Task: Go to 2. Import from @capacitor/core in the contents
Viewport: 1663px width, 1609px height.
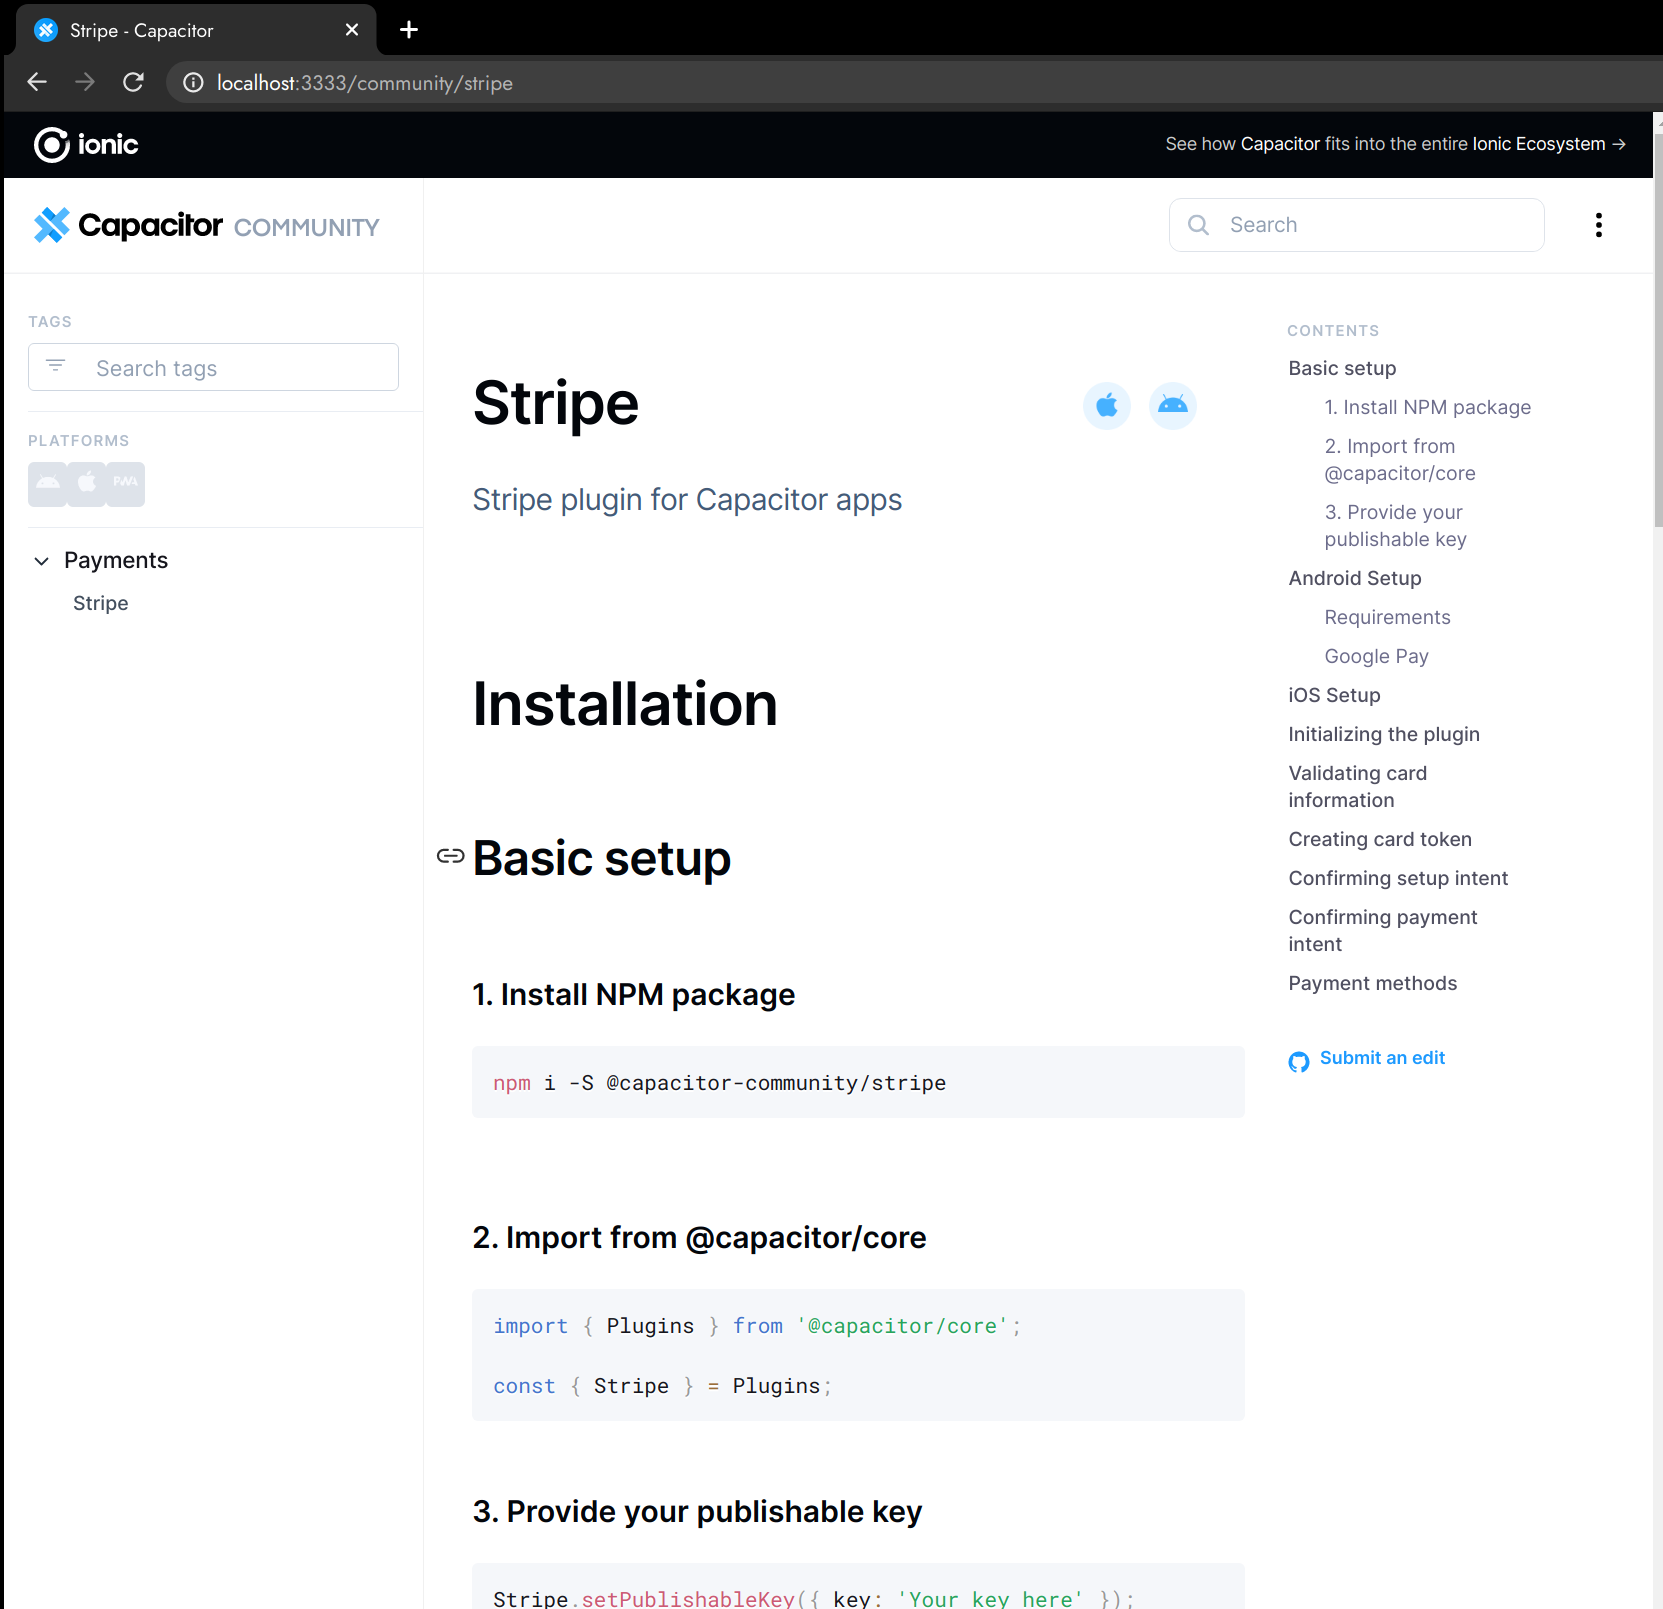Action: [1400, 460]
